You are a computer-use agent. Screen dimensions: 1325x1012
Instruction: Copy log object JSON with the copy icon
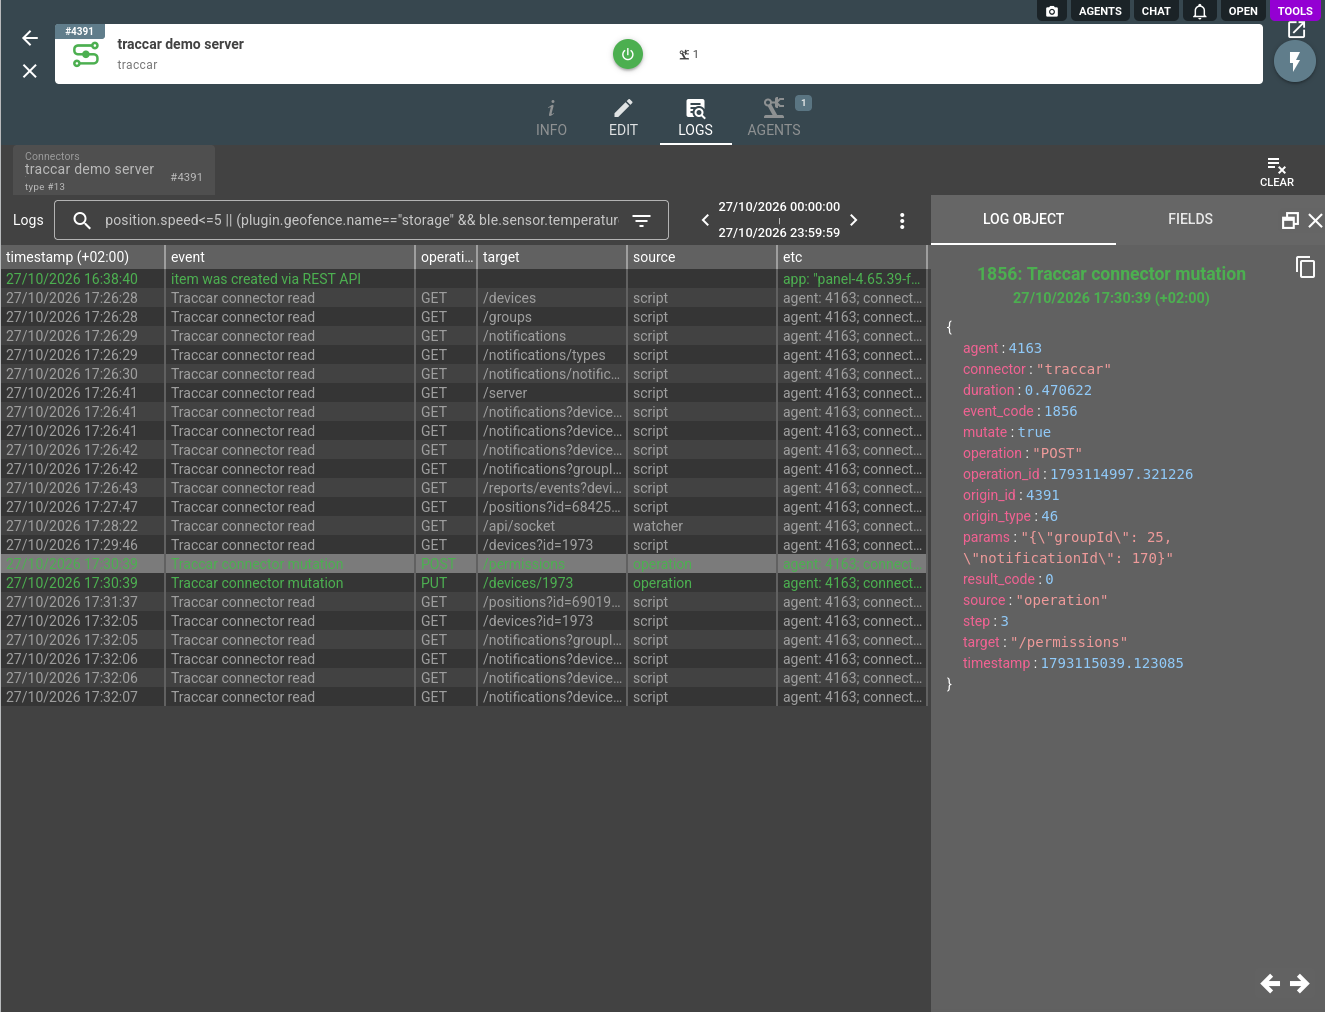(x=1305, y=267)
